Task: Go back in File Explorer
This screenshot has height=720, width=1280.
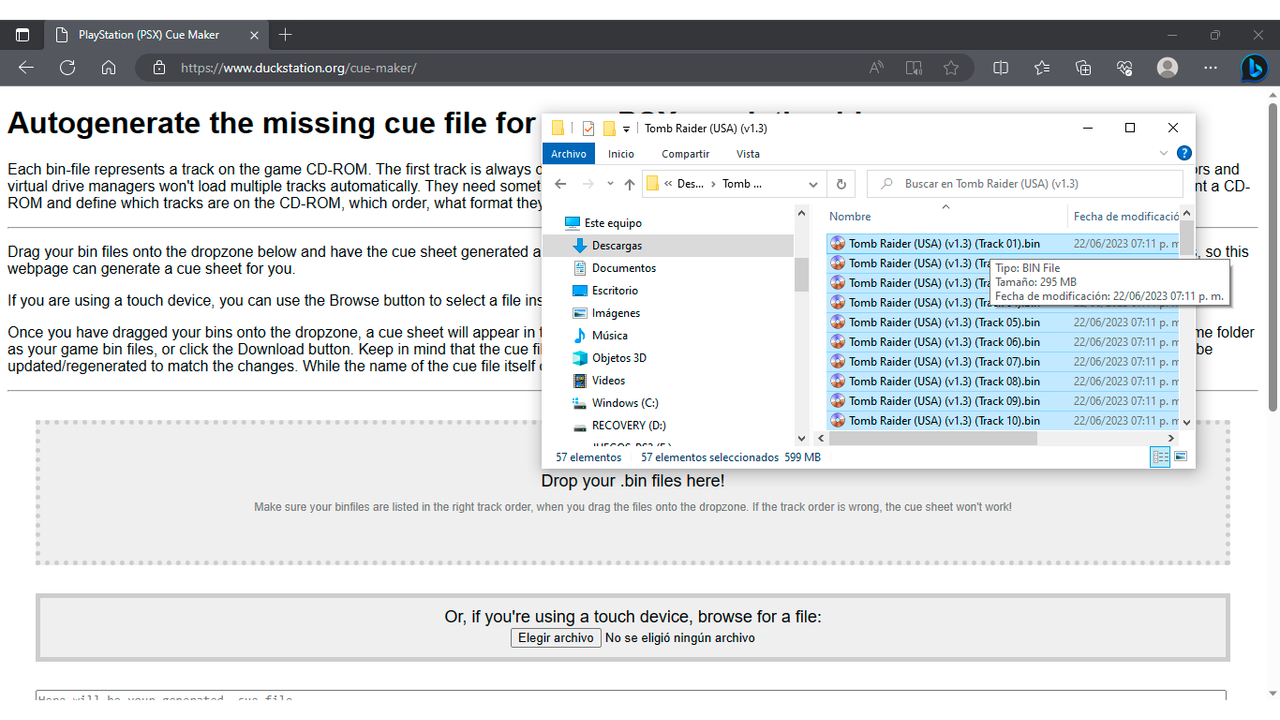Action: click(561, 184)
